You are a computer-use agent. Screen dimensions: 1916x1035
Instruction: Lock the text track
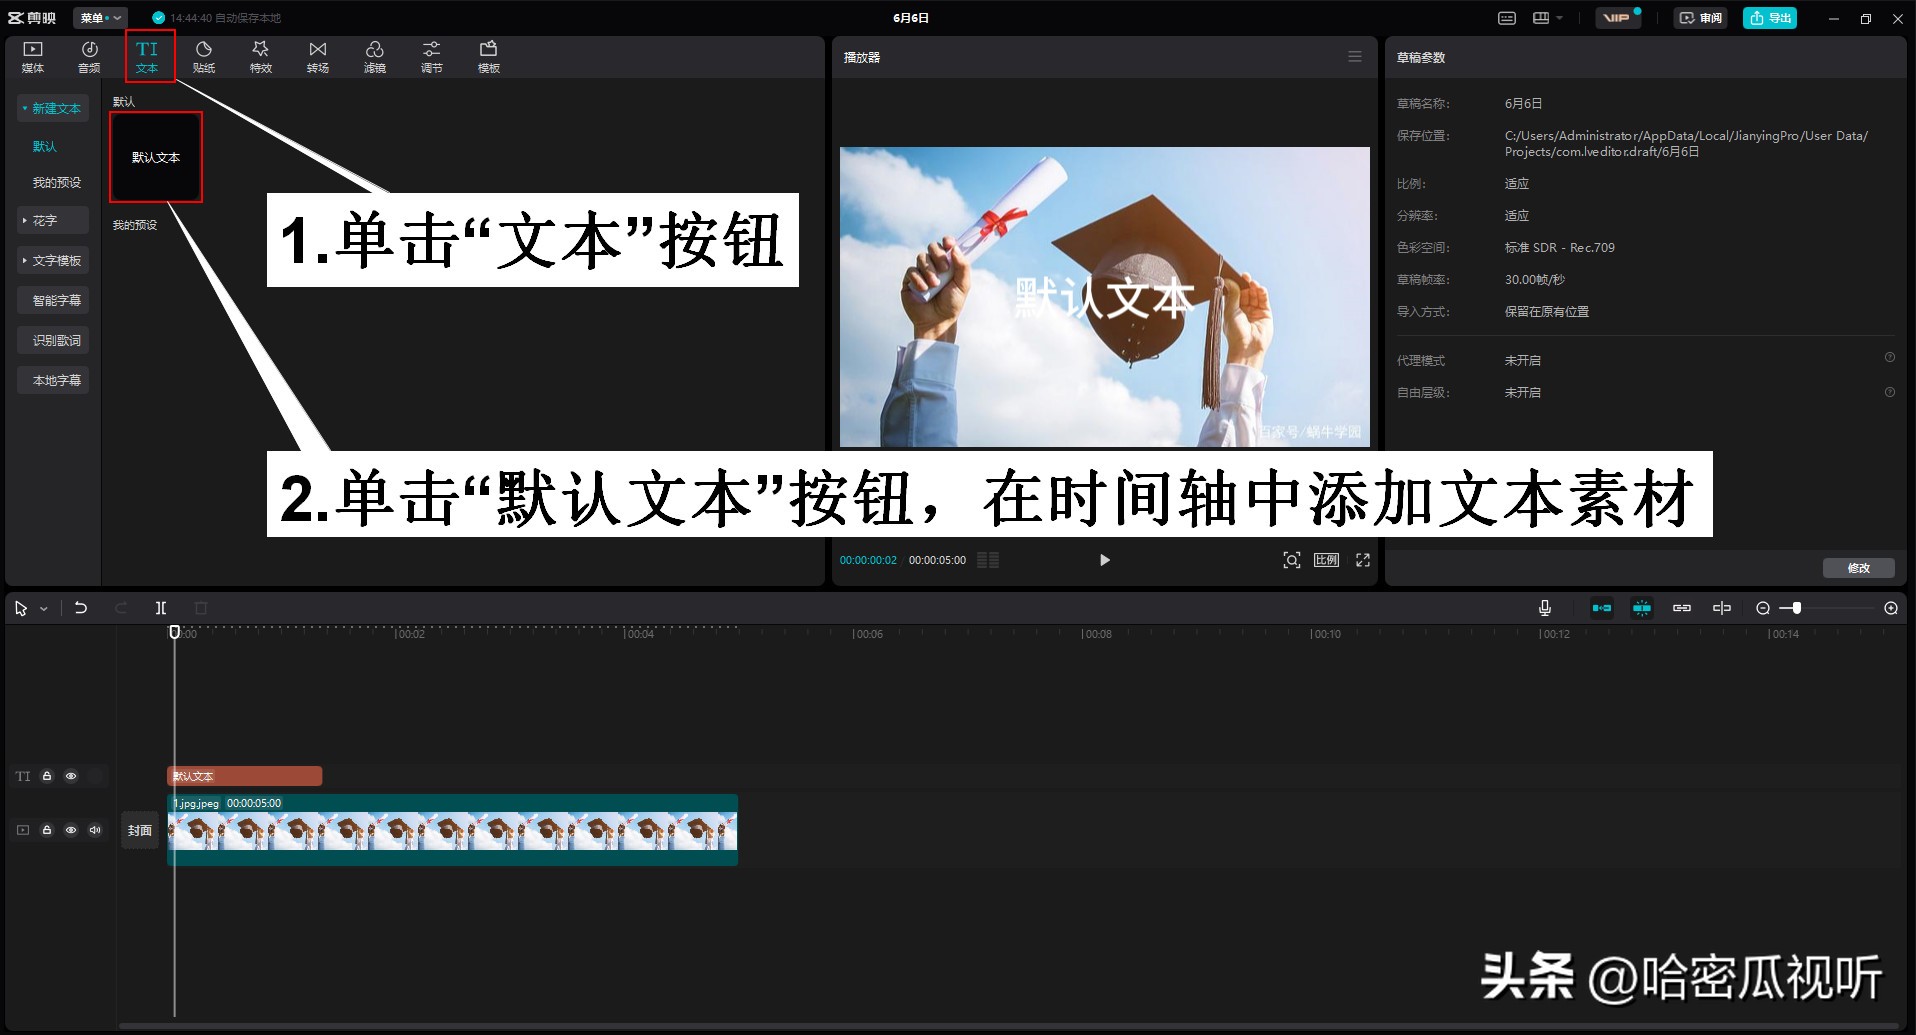point(47,776)
